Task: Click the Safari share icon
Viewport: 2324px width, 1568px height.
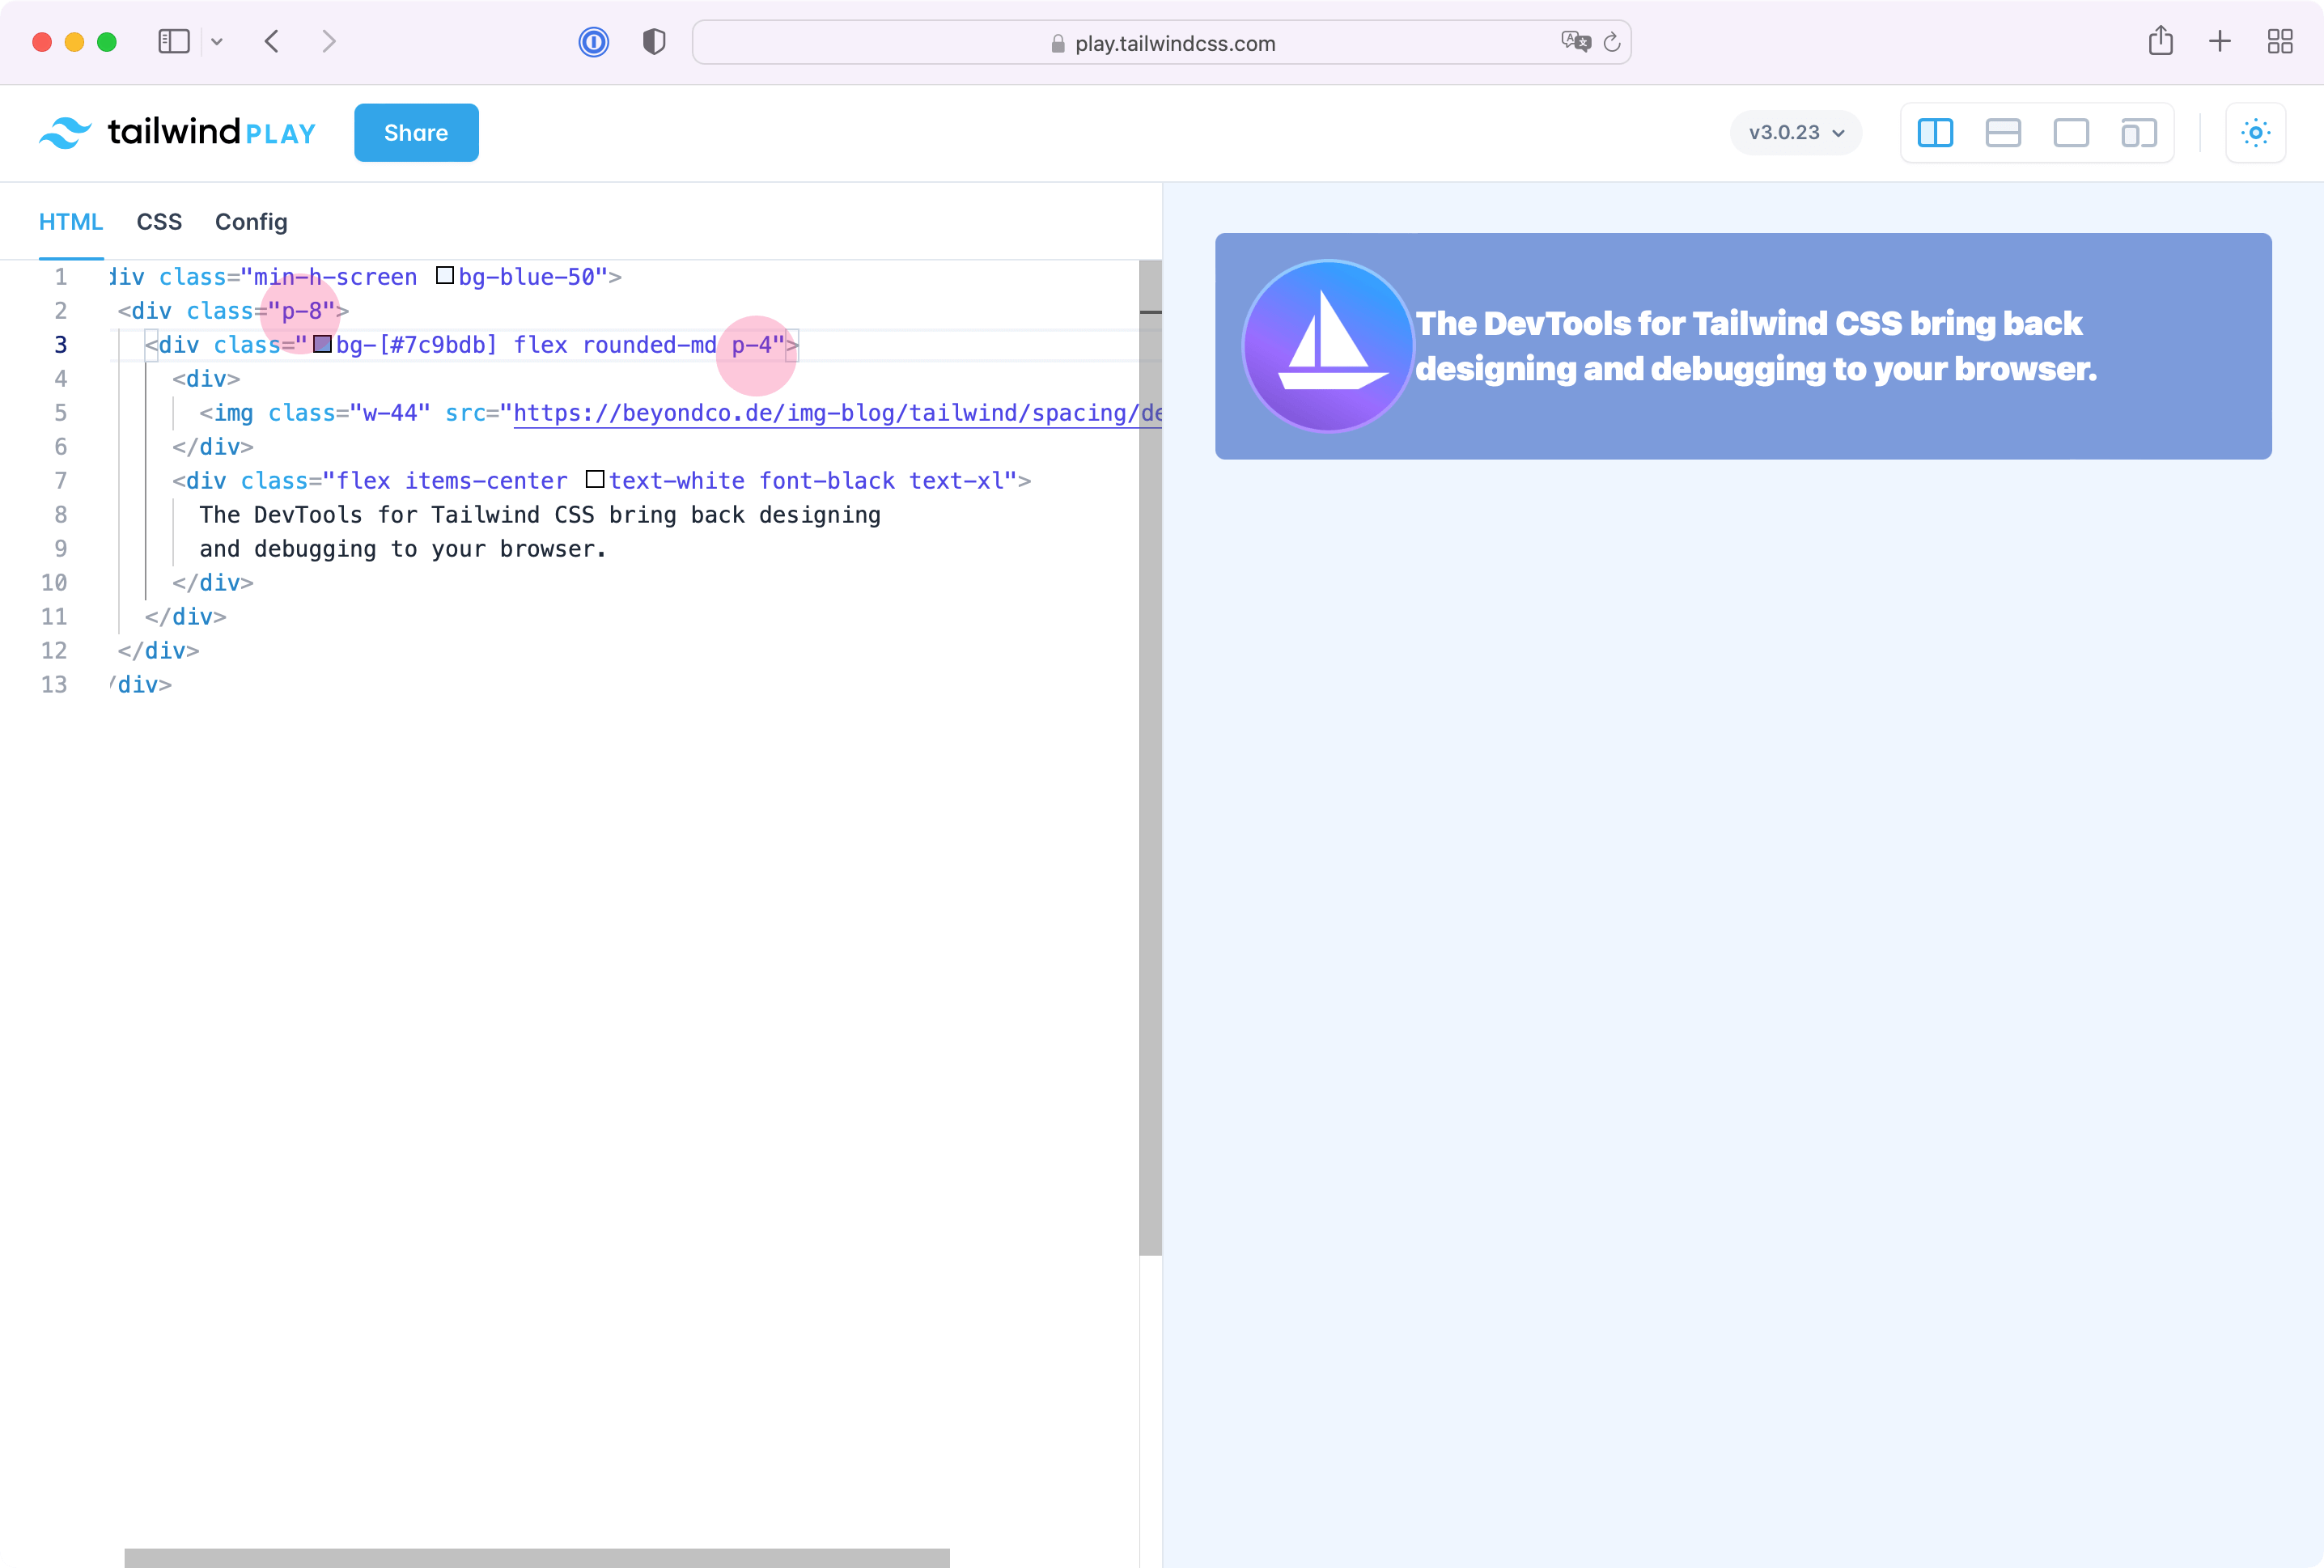Action: pyautogui.click(x=2161, y=42)
